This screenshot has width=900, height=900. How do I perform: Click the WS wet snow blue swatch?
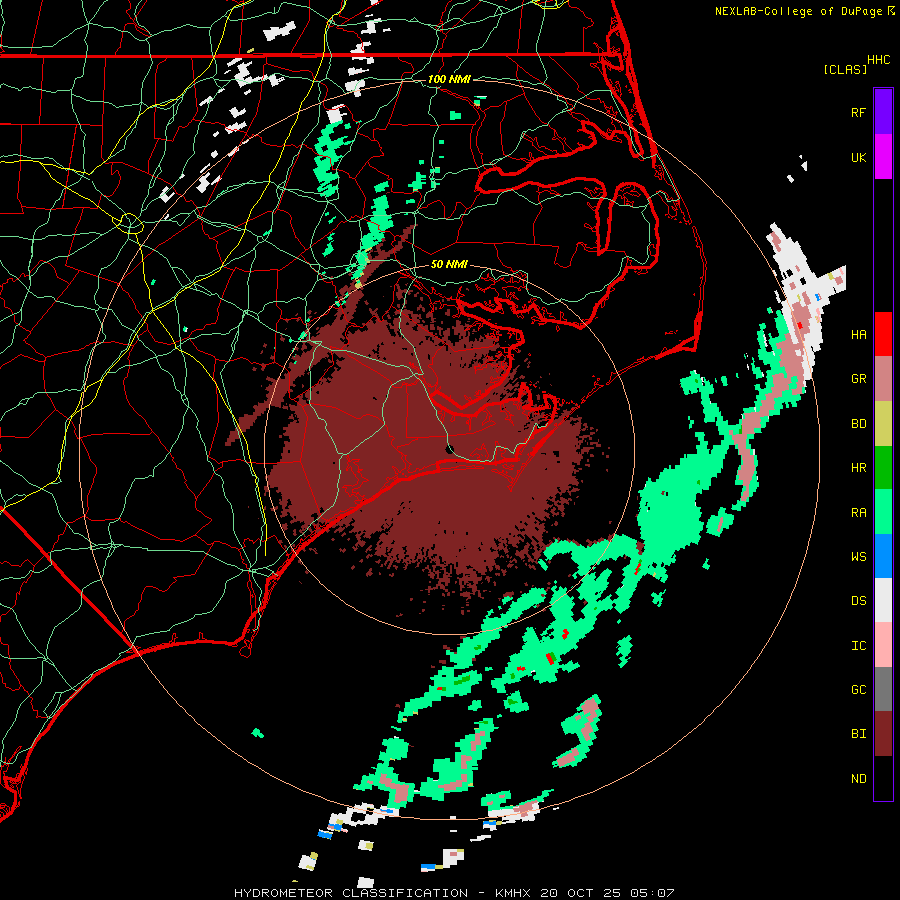[x=883, y=556]
